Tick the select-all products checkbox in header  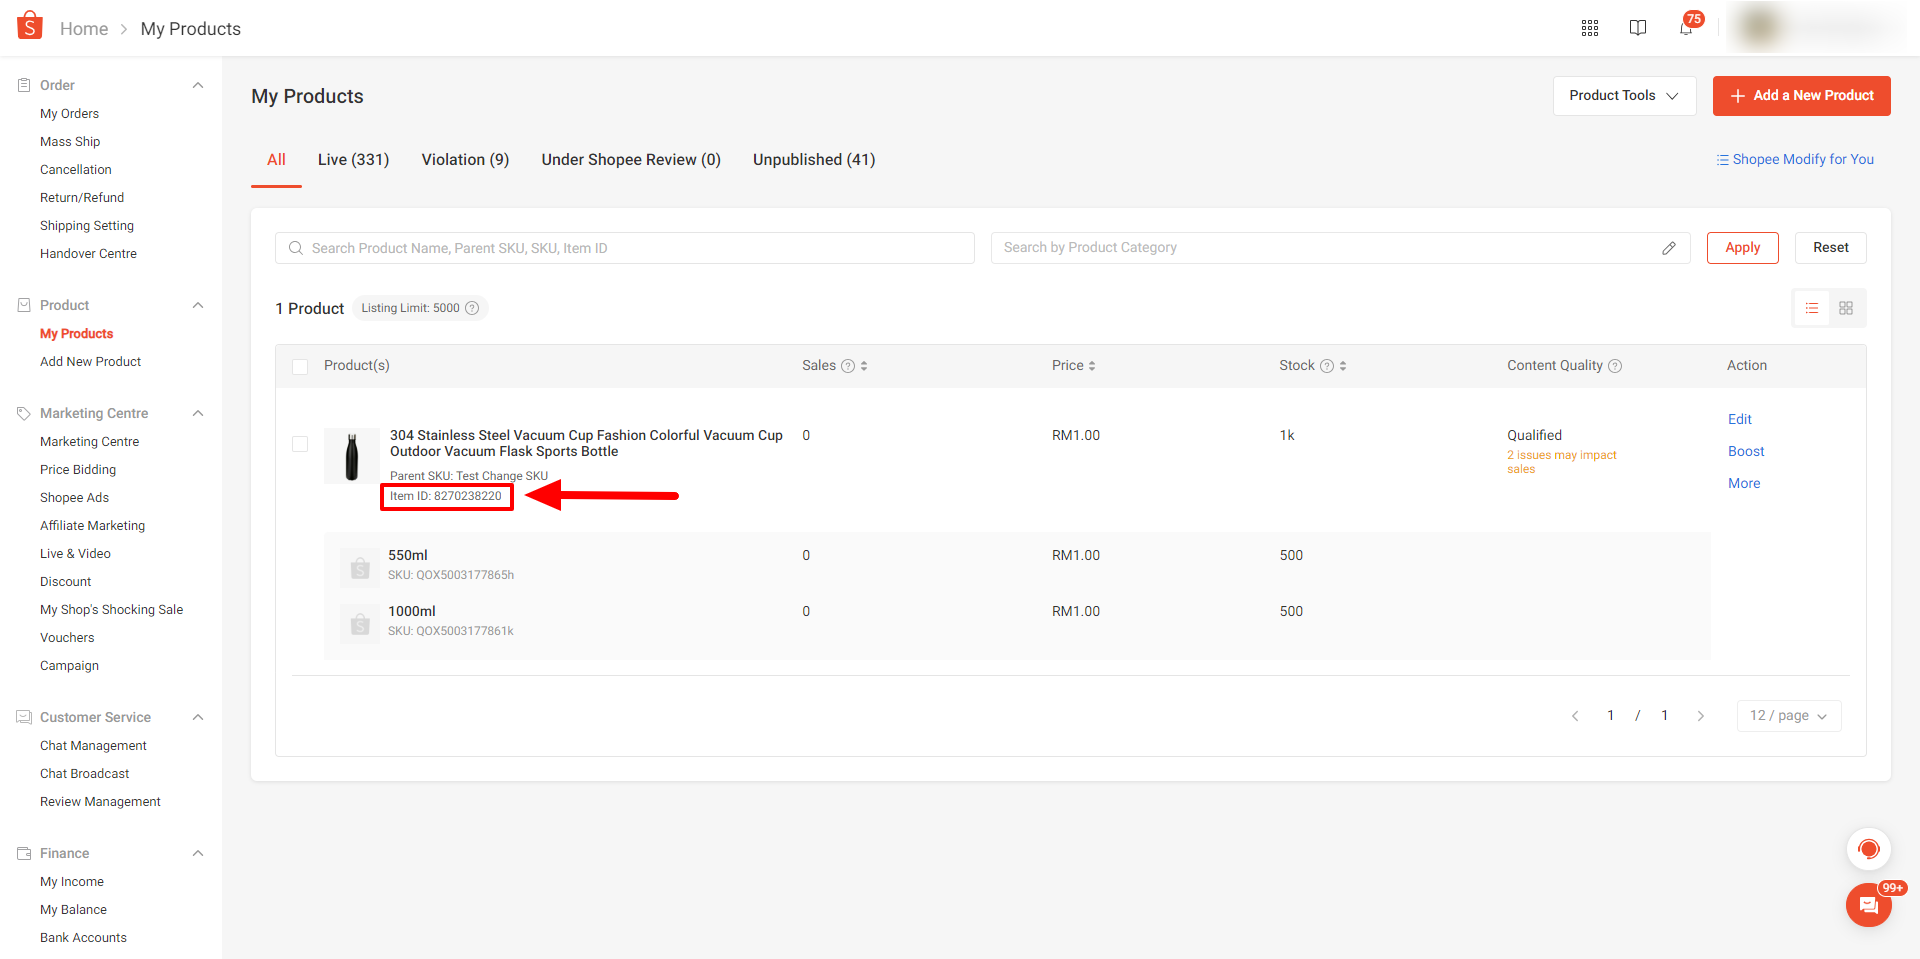coord(300,367)
